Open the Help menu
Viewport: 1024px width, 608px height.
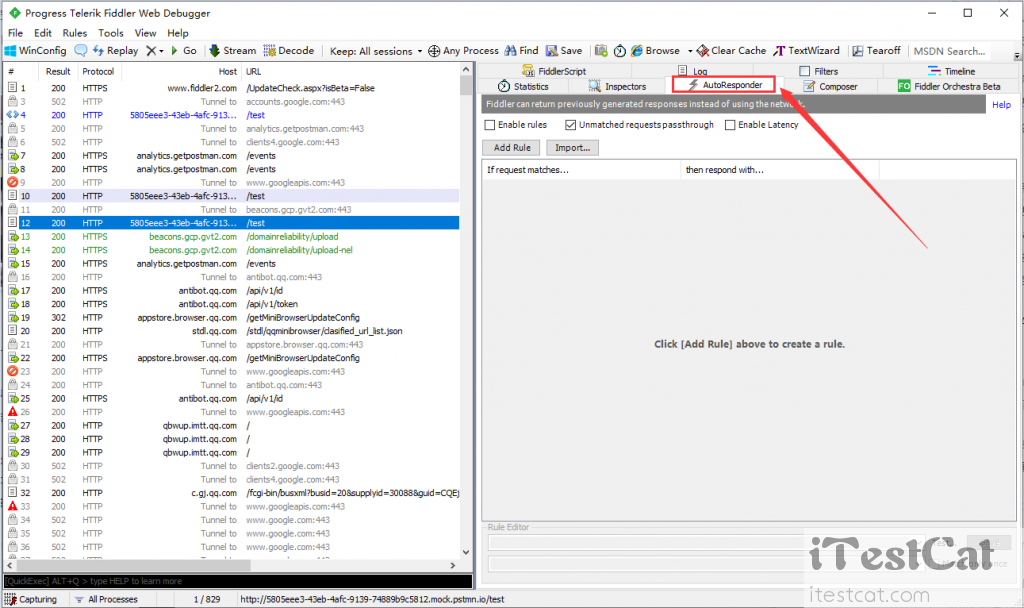pyautogui.click(x=178, y=33)
